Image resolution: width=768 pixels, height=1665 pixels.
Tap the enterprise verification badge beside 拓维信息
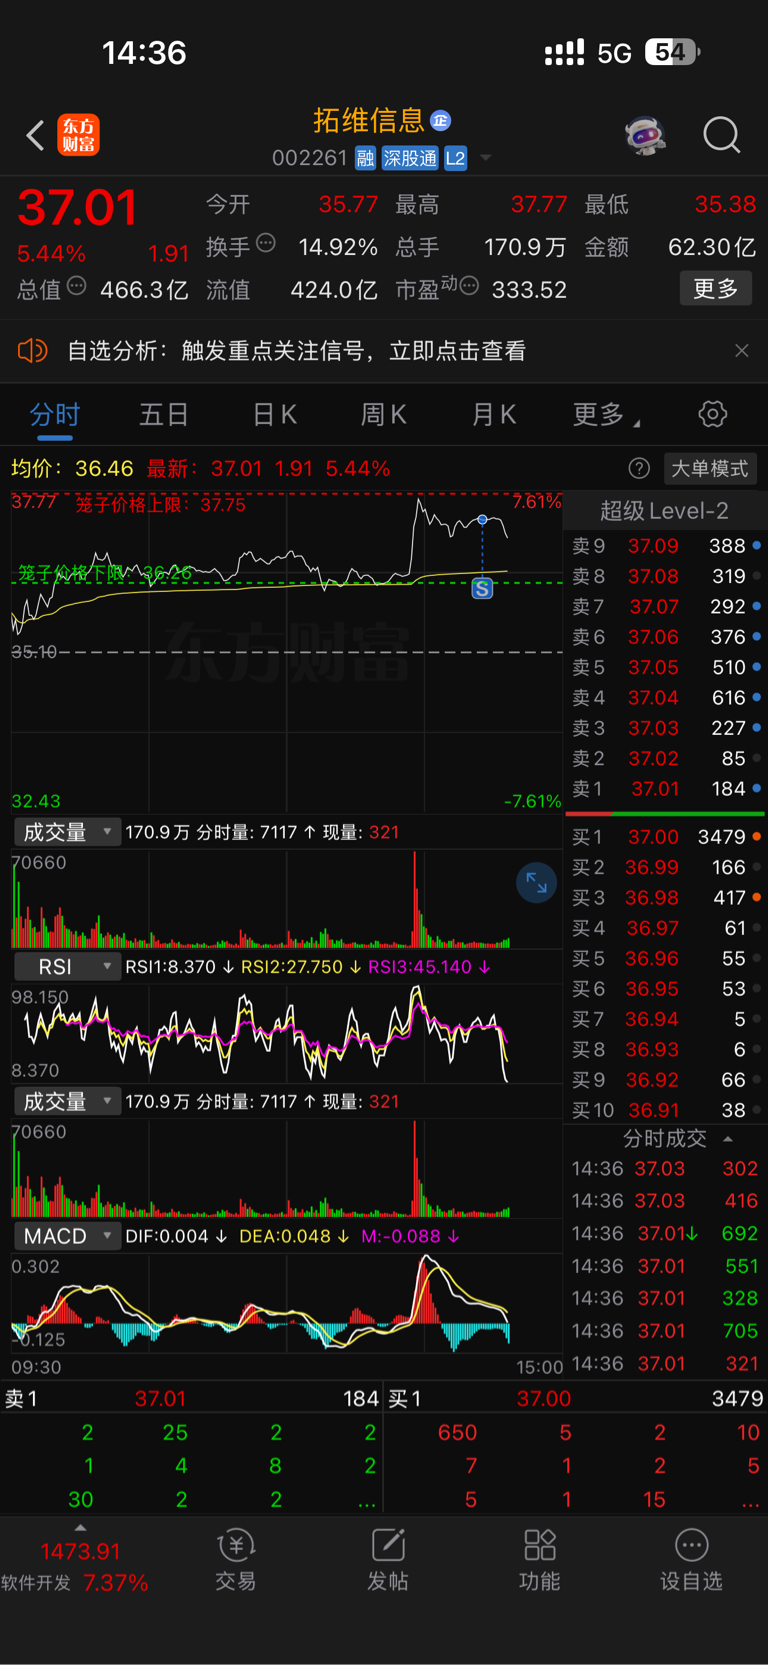(x=440, y=121)
